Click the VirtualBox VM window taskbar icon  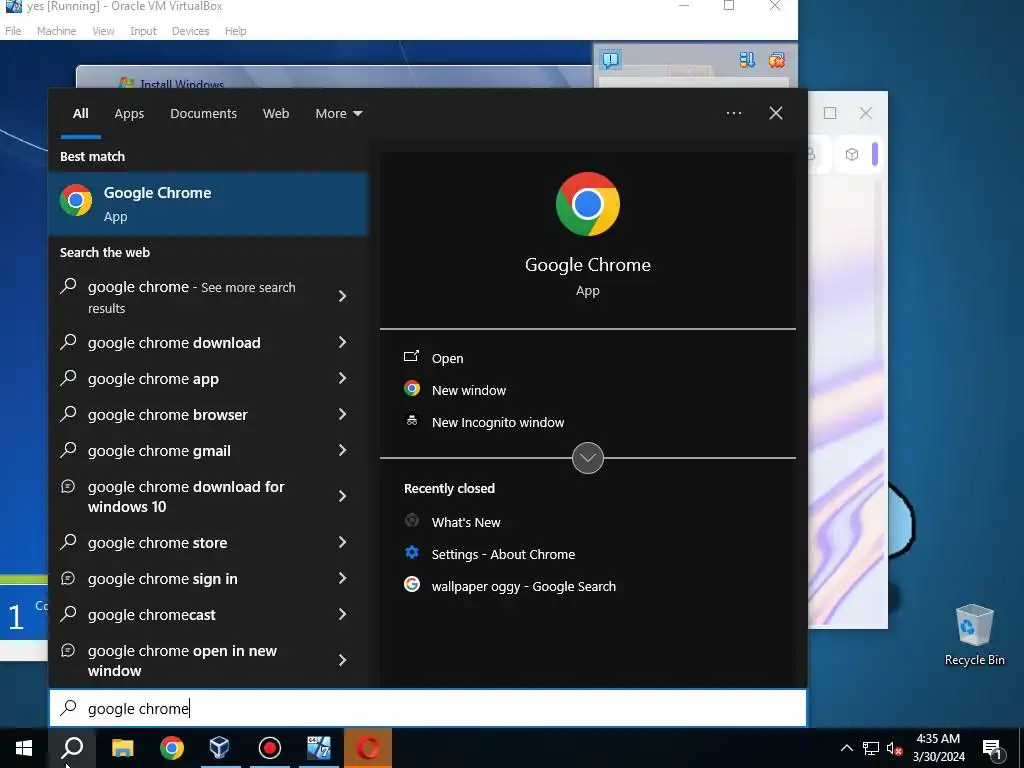click(x=319, y=748)
